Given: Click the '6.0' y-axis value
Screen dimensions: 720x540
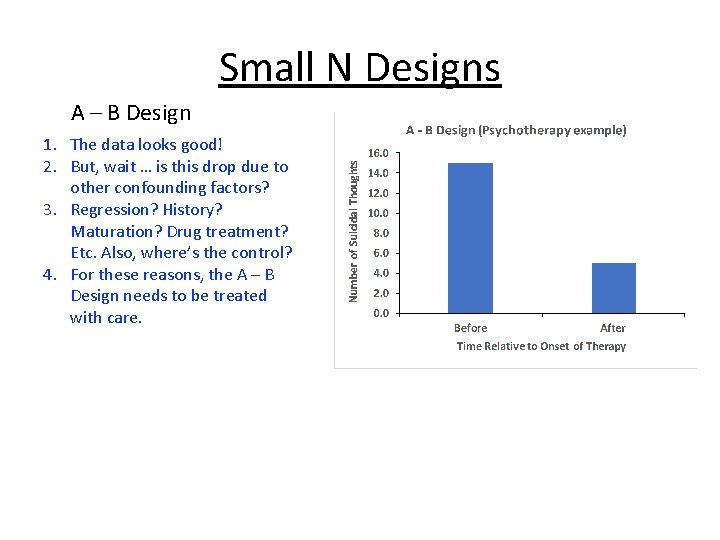Looking at the screenshot, I should tap(381, 253).
